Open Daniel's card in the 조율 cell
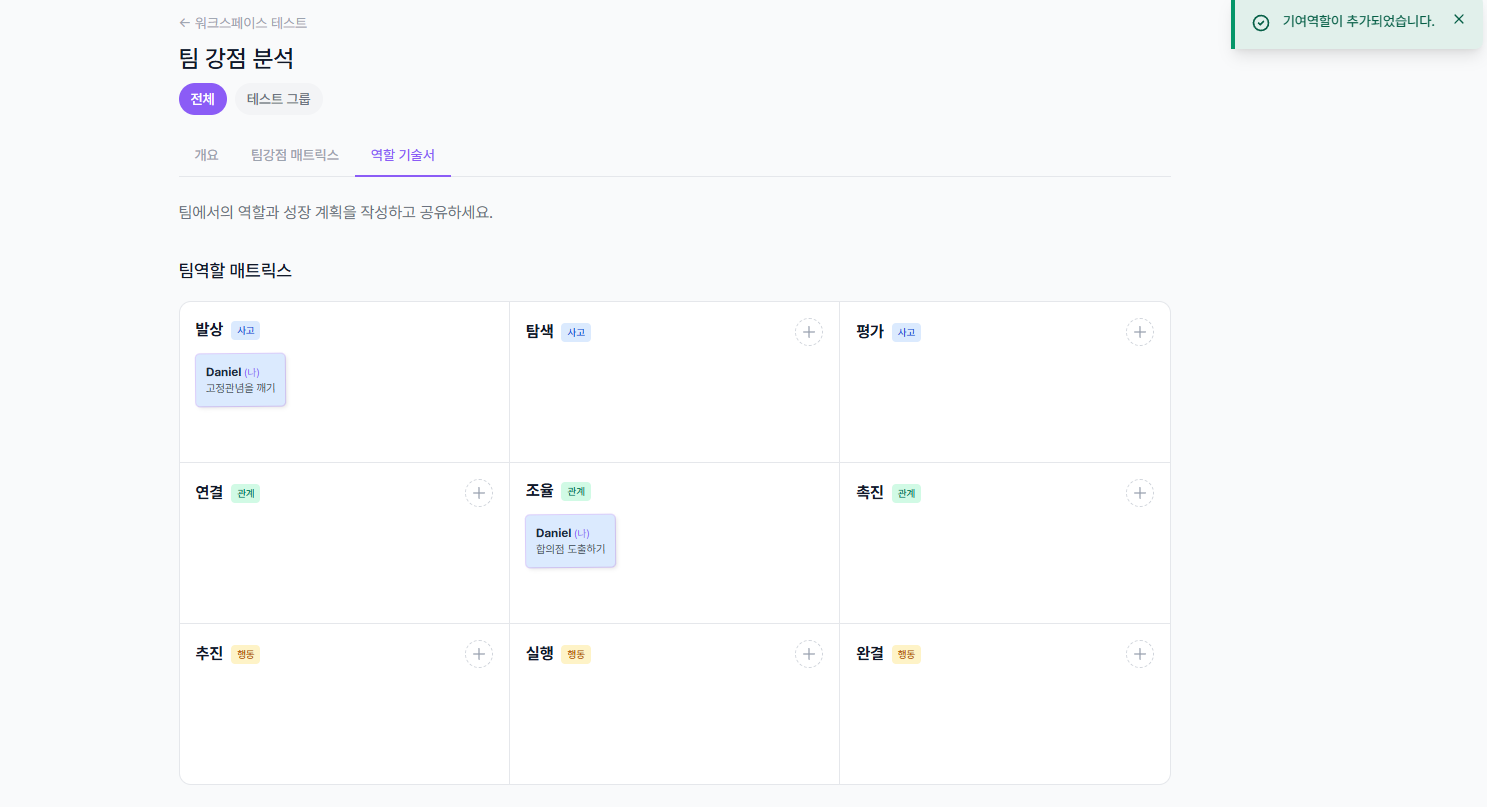The height and width of the screenshot is (807, 1487). coord(570,540)
